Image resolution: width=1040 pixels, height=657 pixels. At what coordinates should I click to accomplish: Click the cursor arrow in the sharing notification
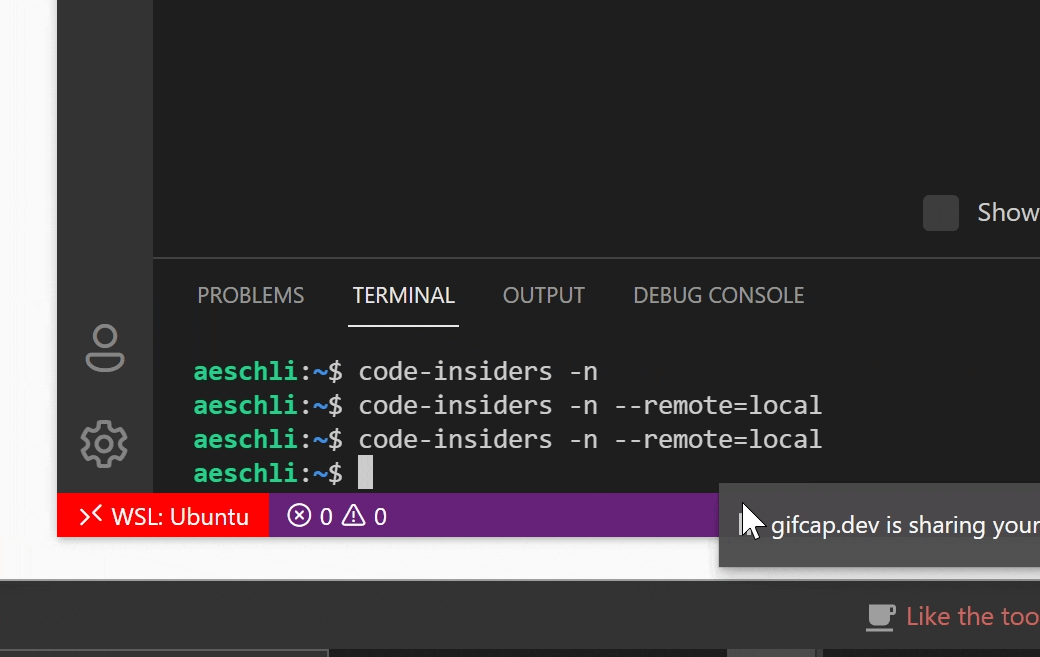pyautogui.click(x=750, y=520)
